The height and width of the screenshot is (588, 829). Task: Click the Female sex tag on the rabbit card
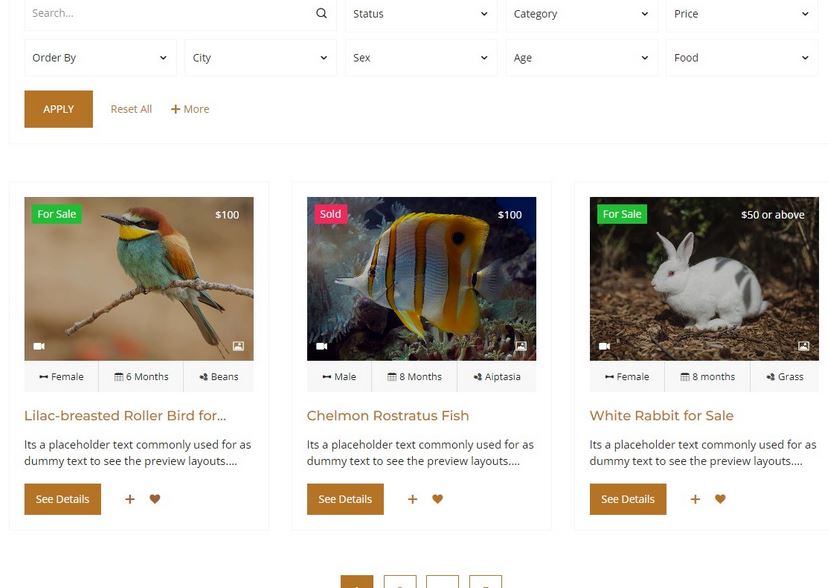[x=627, y=376]
